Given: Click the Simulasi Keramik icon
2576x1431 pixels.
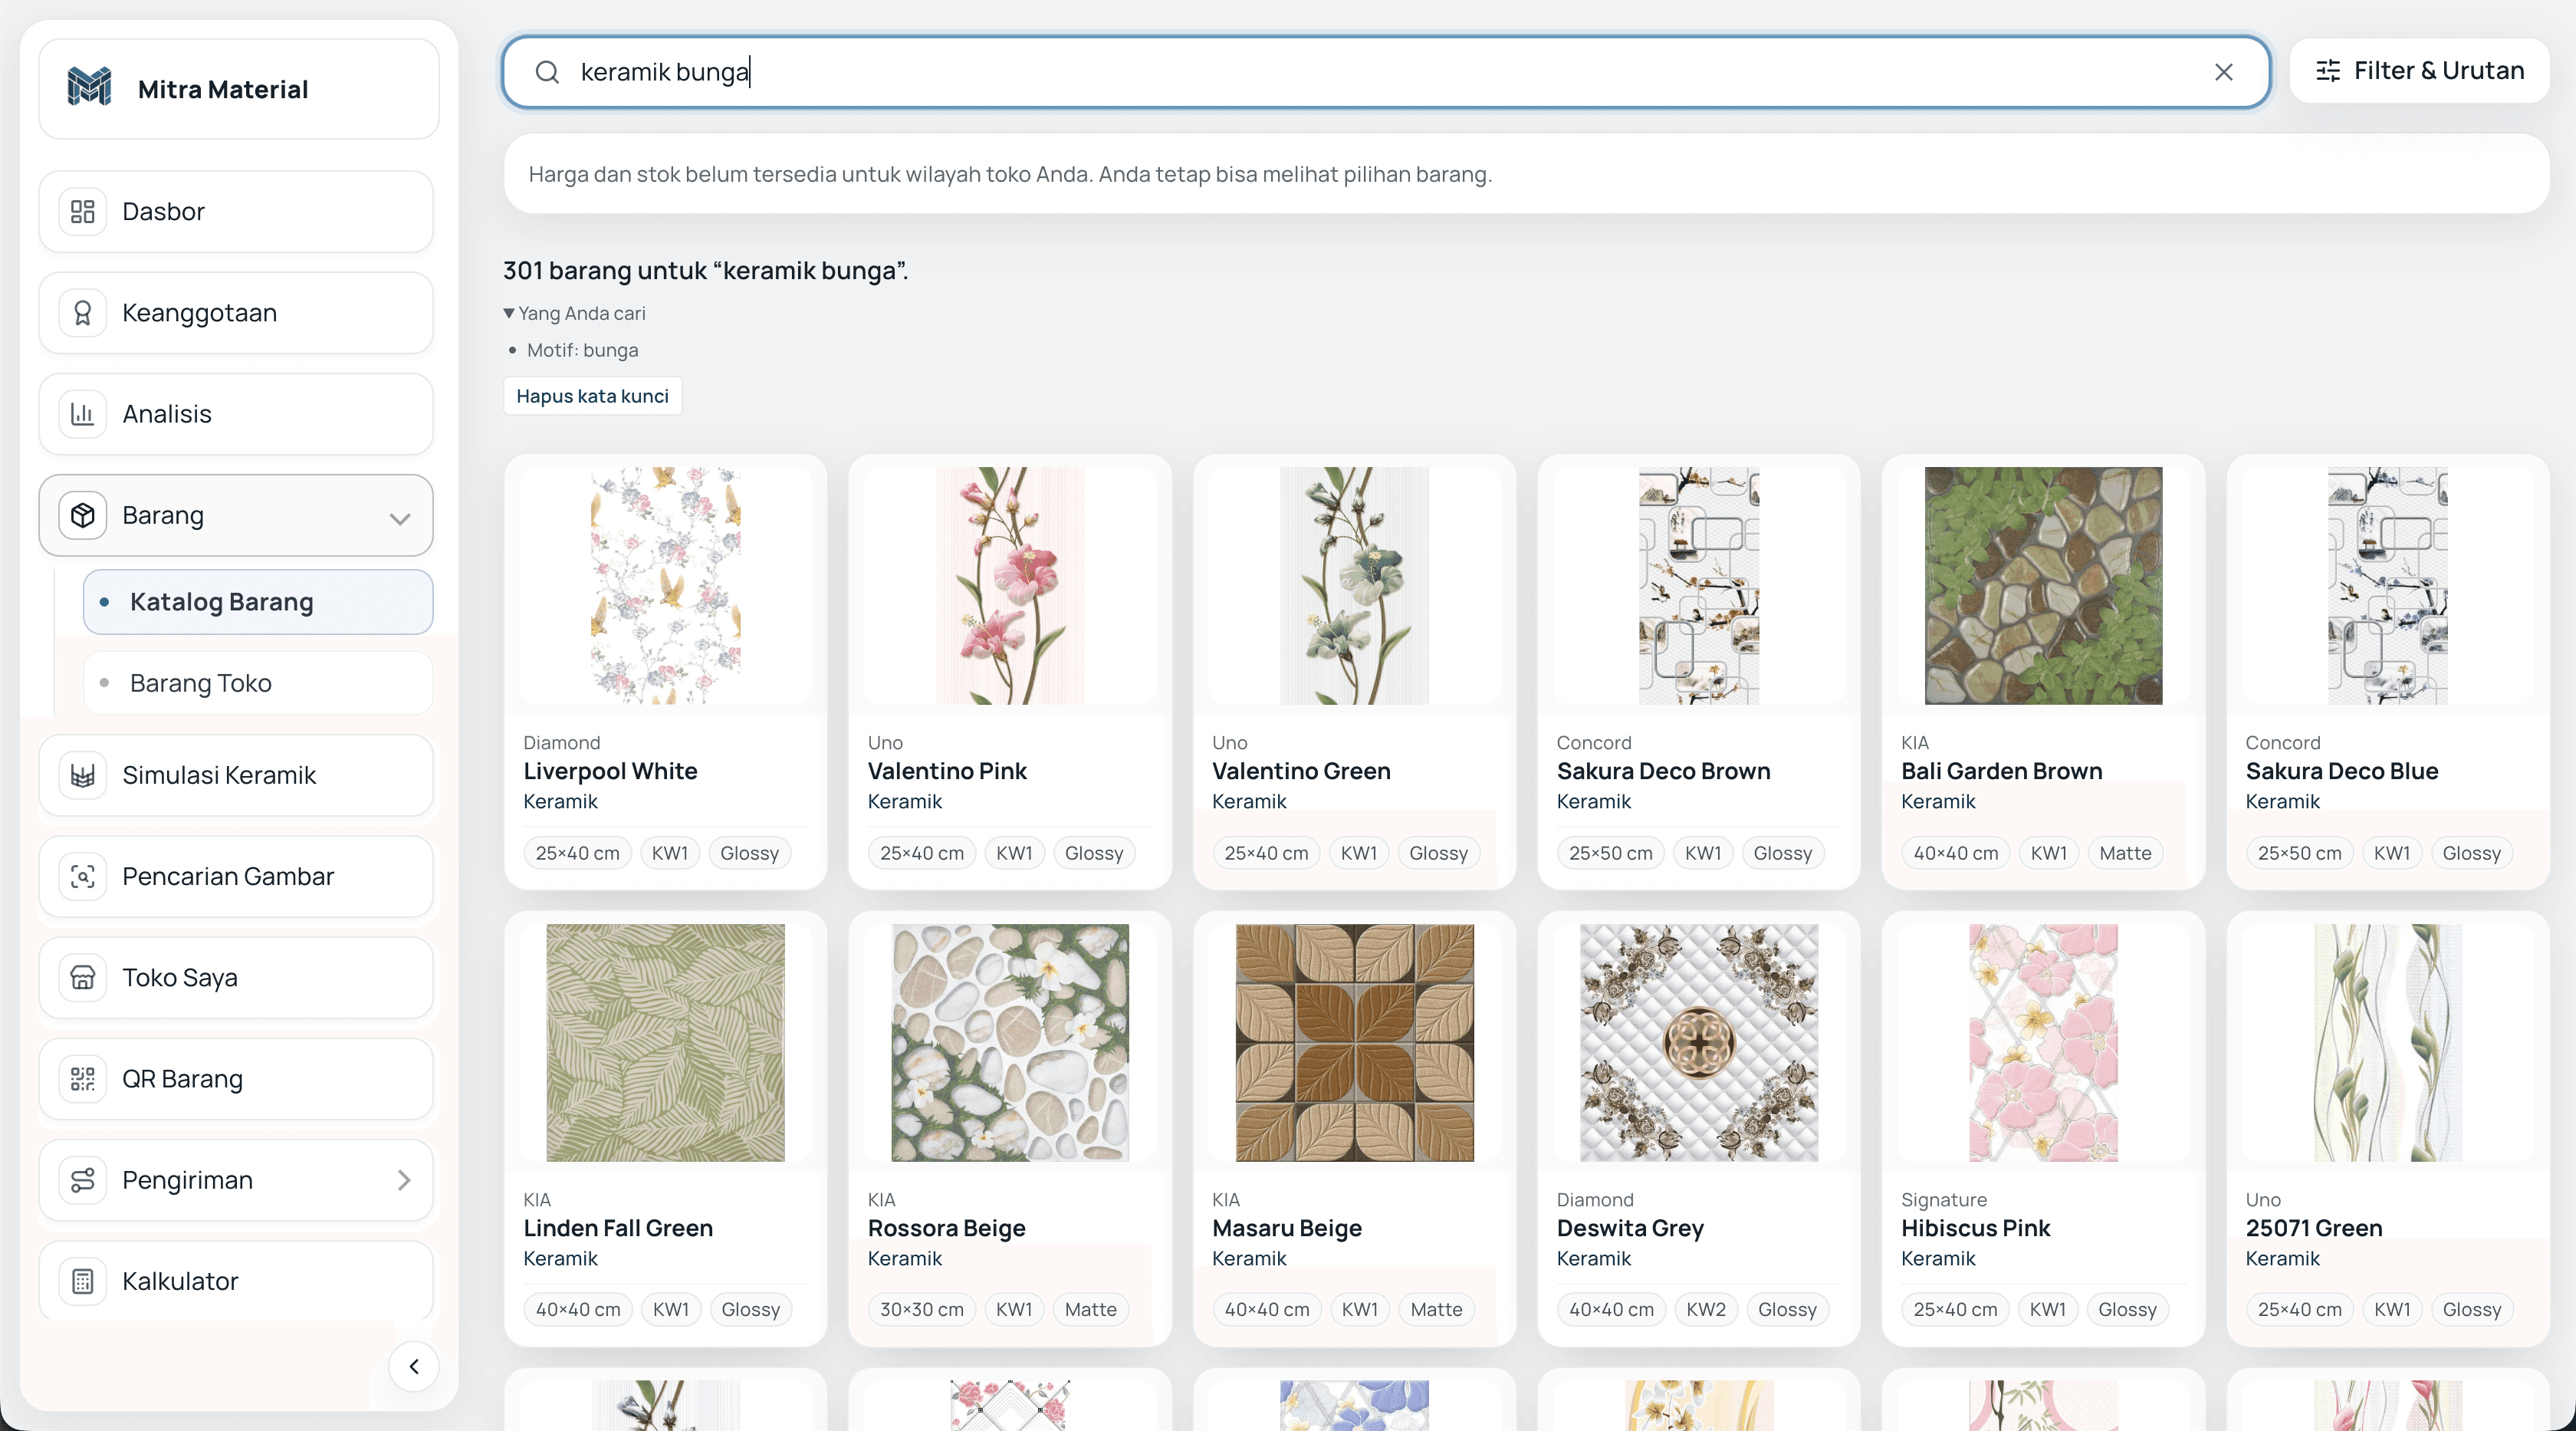Looking at the screenshot, I should click(x=83, y=775).
